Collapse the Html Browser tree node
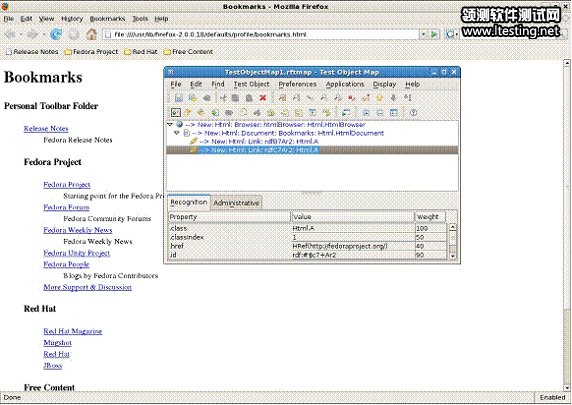 click(170, 124)
